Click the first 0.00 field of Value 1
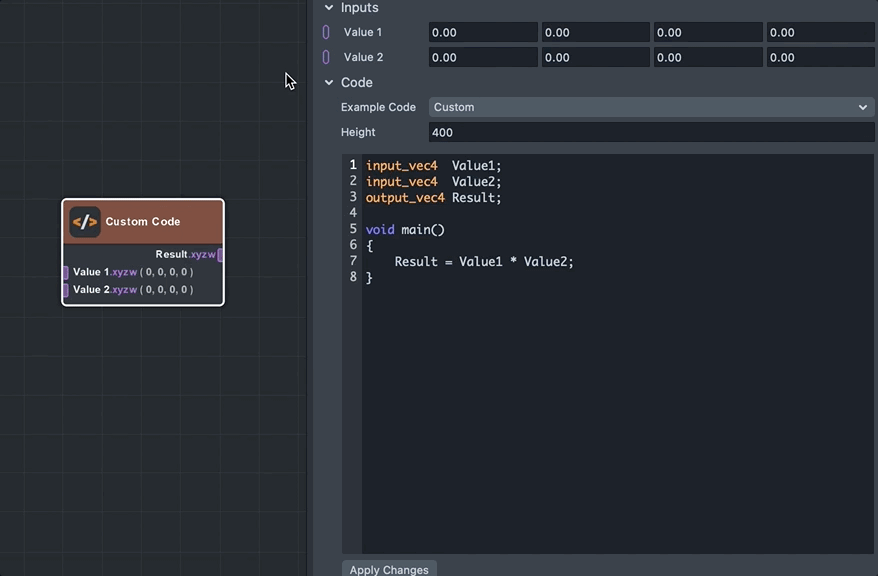The image size is (878, 576). 484,31
